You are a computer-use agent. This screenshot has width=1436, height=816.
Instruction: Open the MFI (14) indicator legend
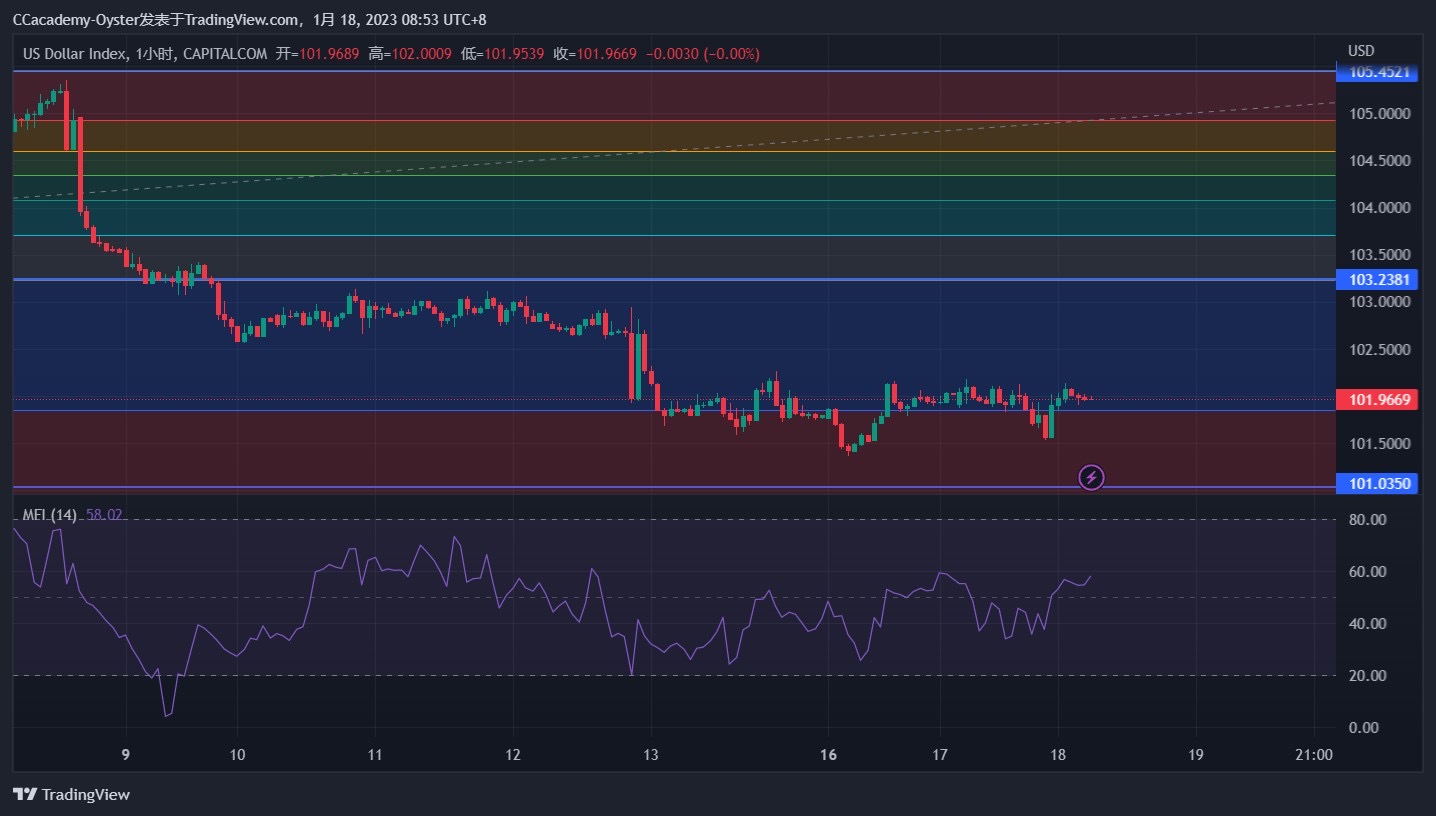pyautogui.click(x=49, y=515)
